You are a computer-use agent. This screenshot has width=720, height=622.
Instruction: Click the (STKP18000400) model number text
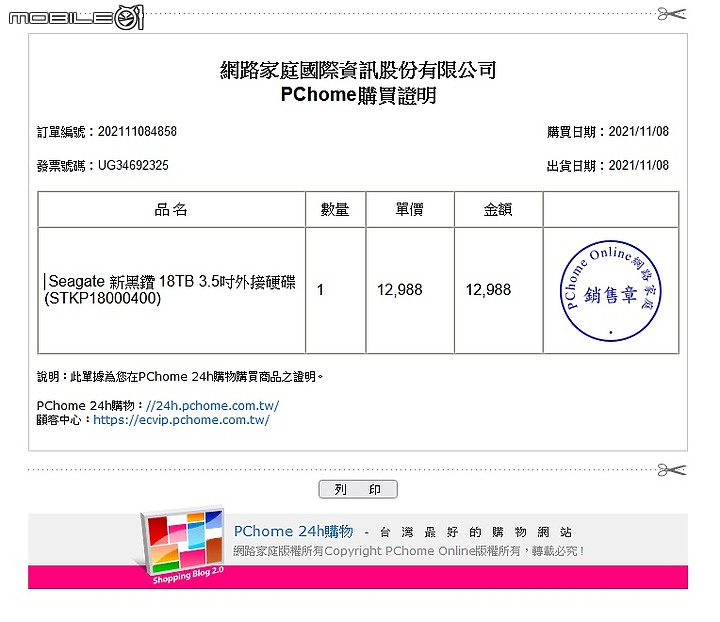tap(102, 298)
